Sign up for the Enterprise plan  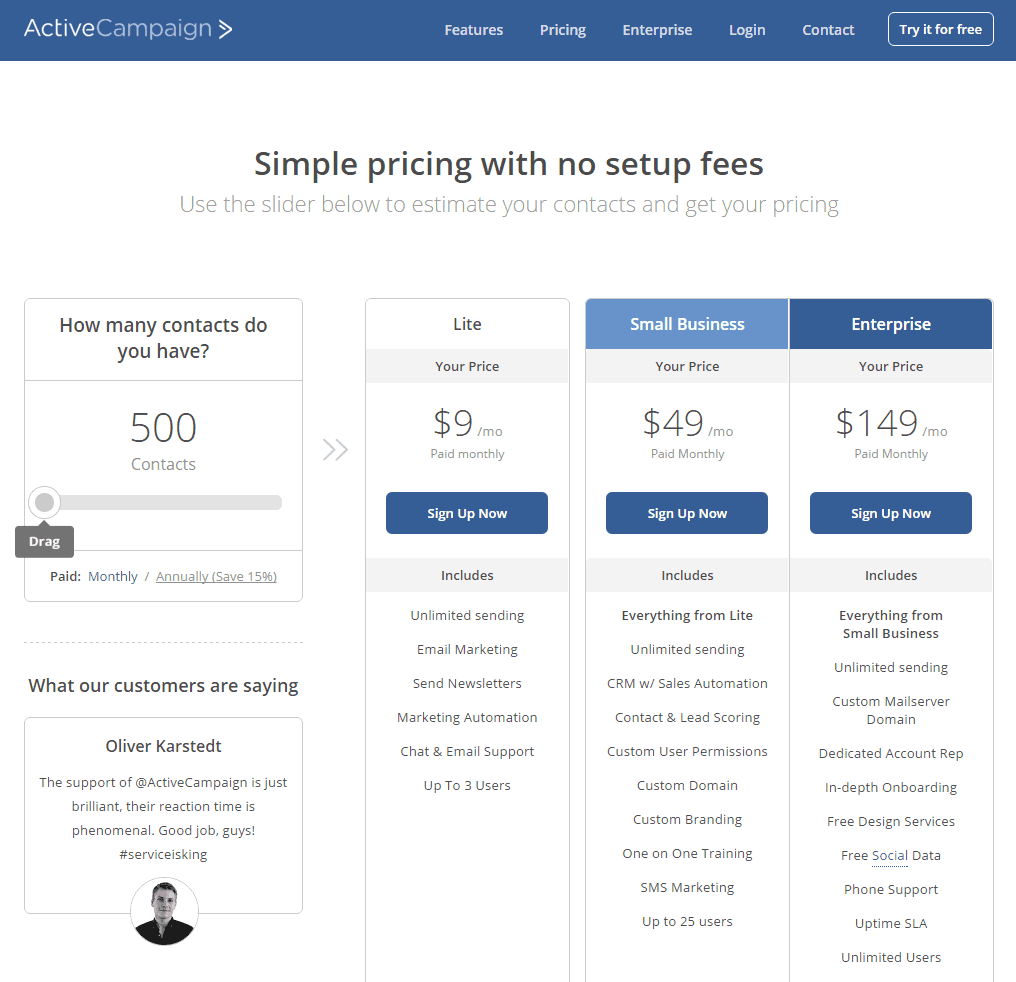tap(891, 513)
